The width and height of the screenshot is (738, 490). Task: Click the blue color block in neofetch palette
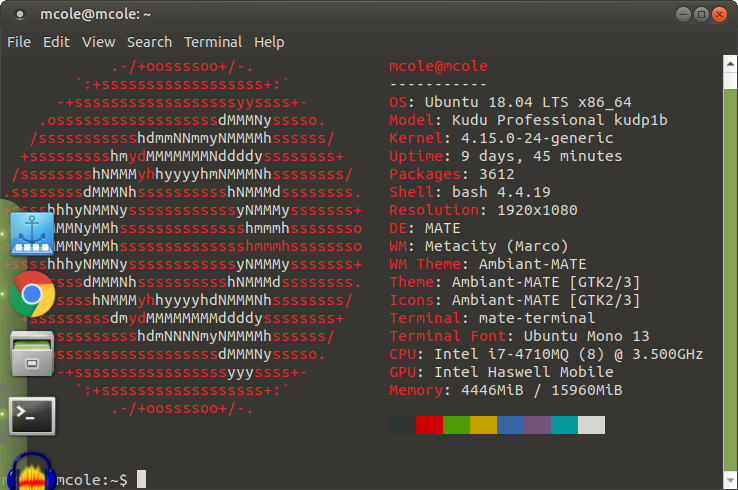(510, 425)
